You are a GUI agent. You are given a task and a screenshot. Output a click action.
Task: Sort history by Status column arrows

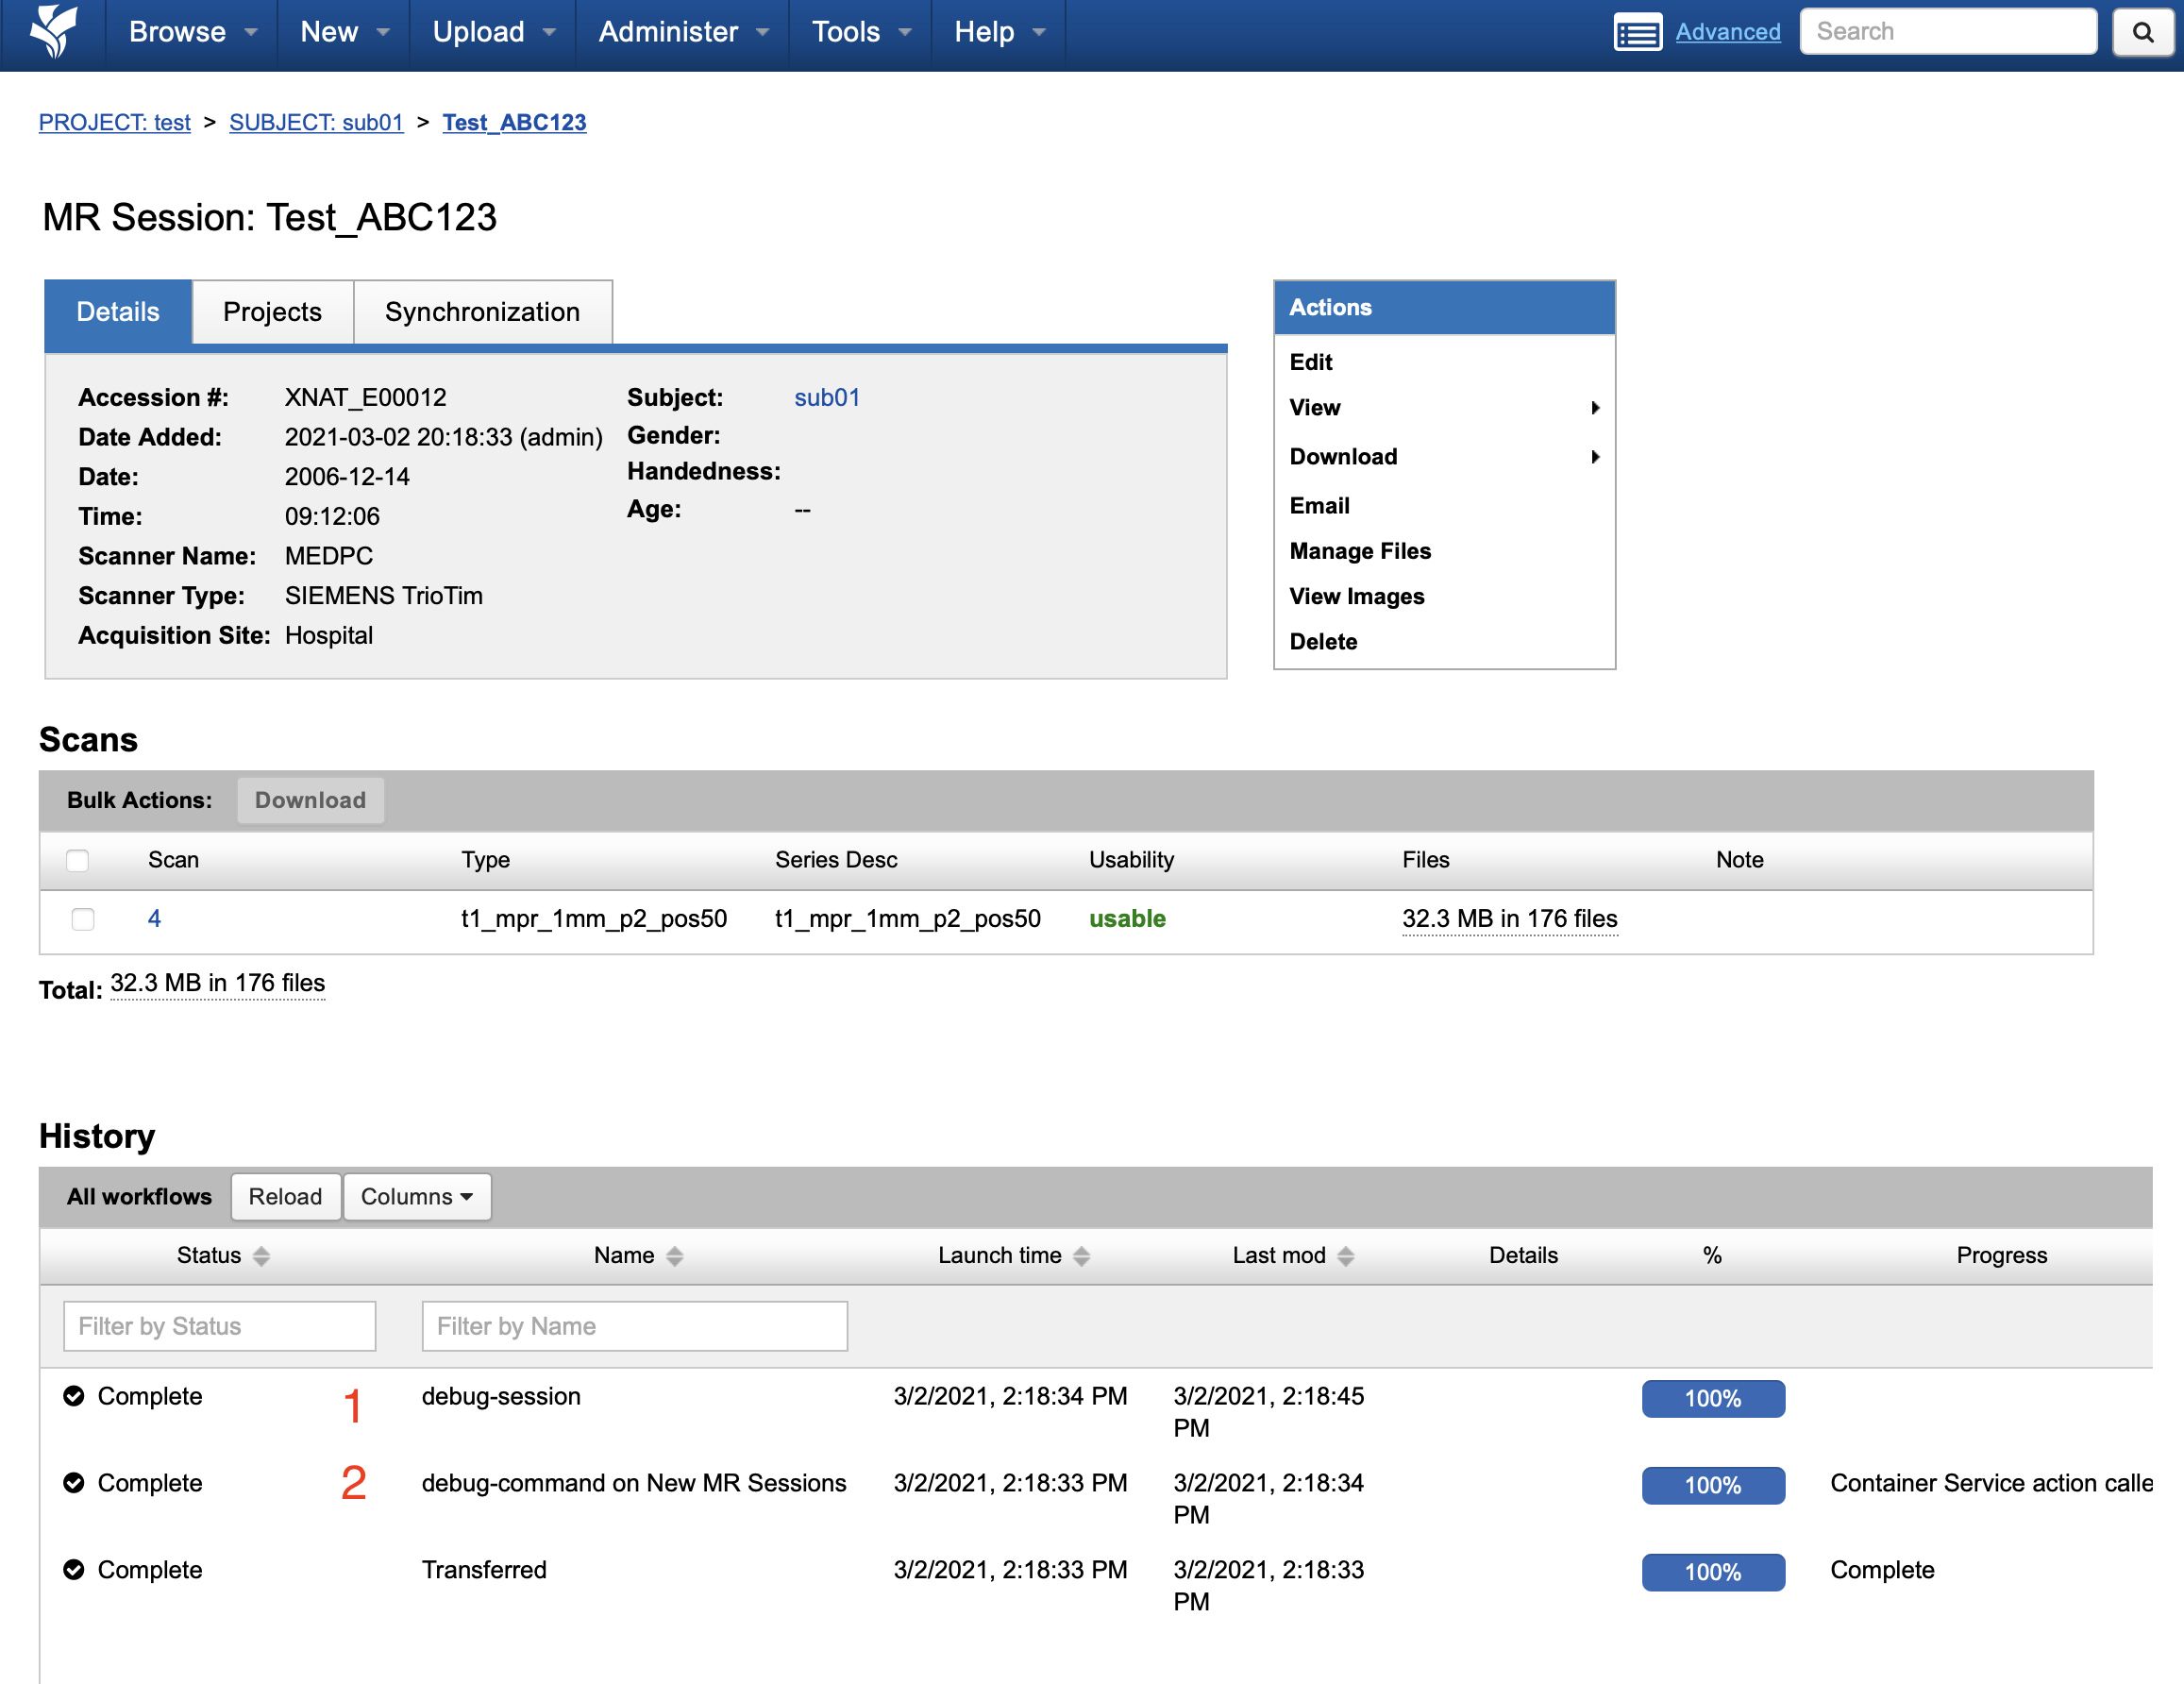(261, 1256)
